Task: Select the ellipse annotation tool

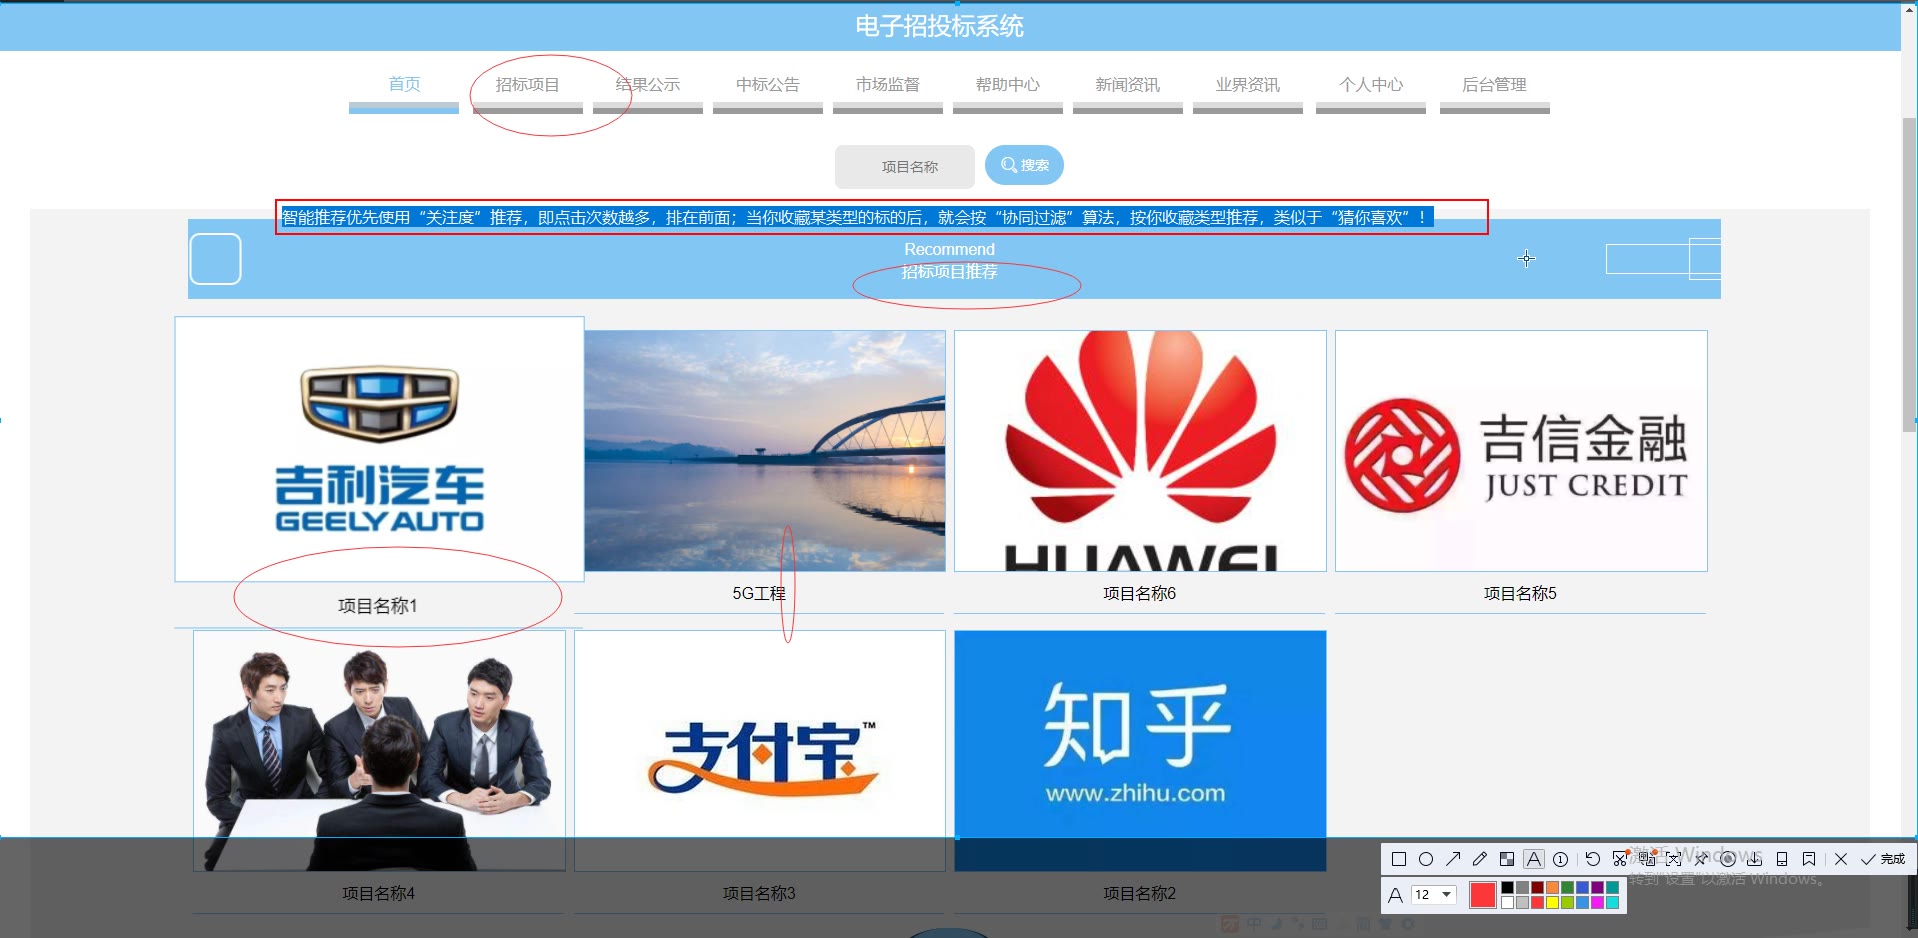Action: tap(1426, 859)
